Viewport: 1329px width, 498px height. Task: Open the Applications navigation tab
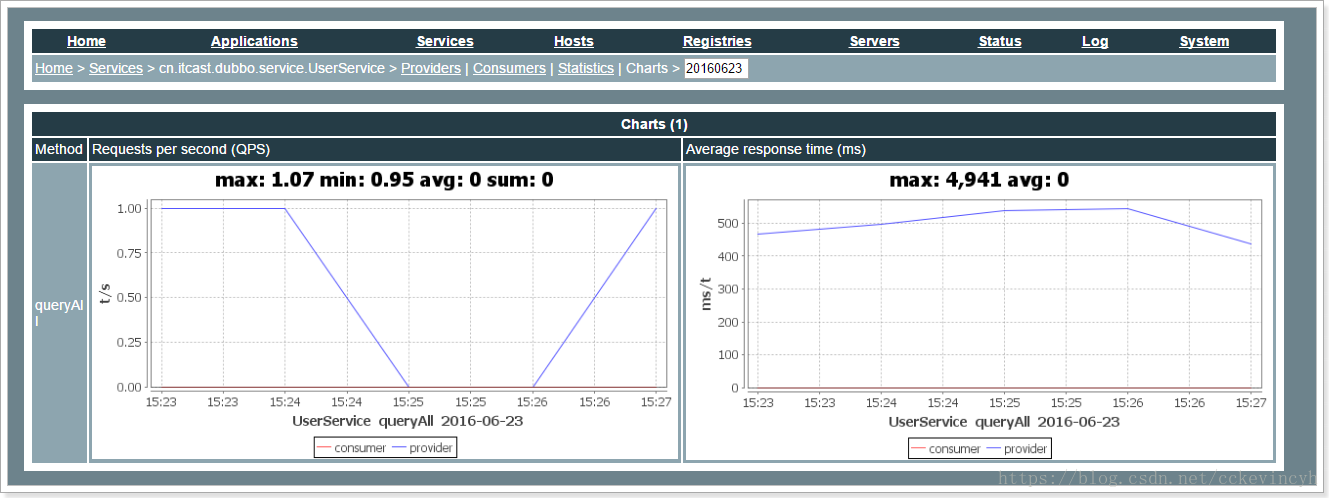pos(254,41)
